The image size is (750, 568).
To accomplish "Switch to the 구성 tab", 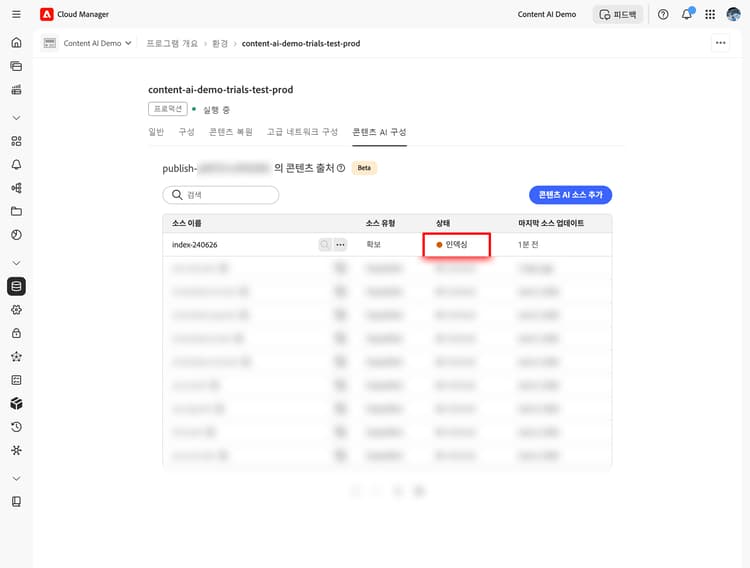I will tap(187, 132).
